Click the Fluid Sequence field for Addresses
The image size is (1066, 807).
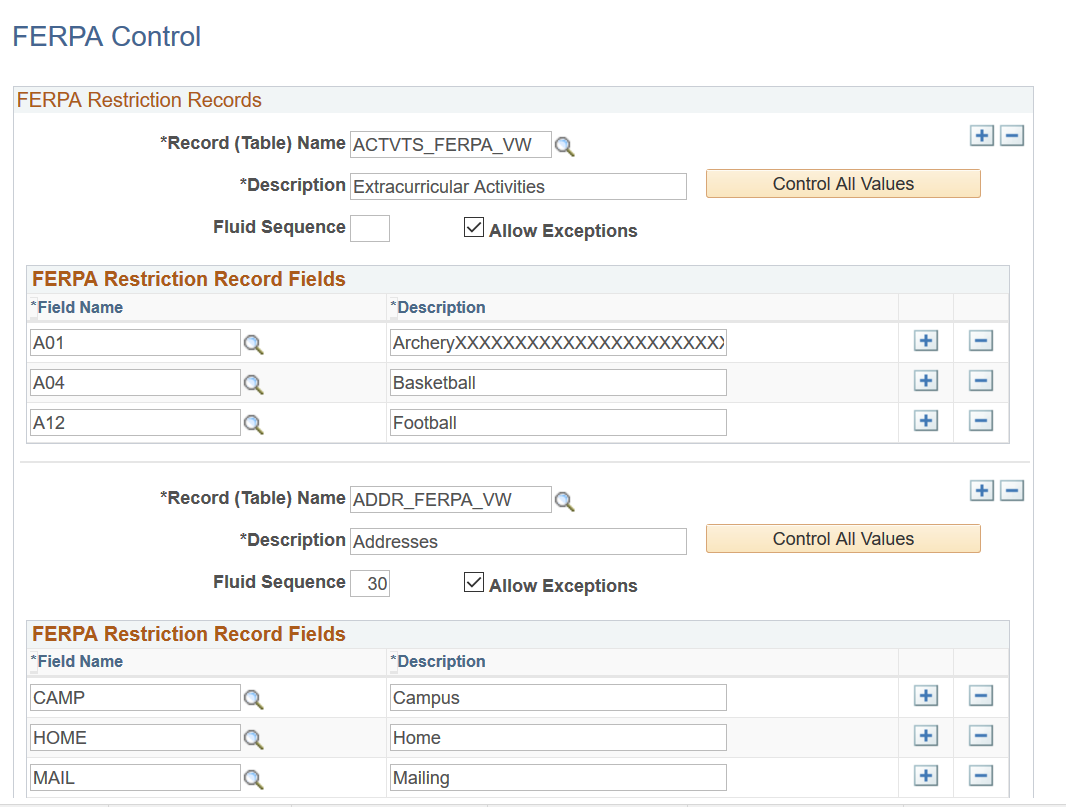pos(369,582)
